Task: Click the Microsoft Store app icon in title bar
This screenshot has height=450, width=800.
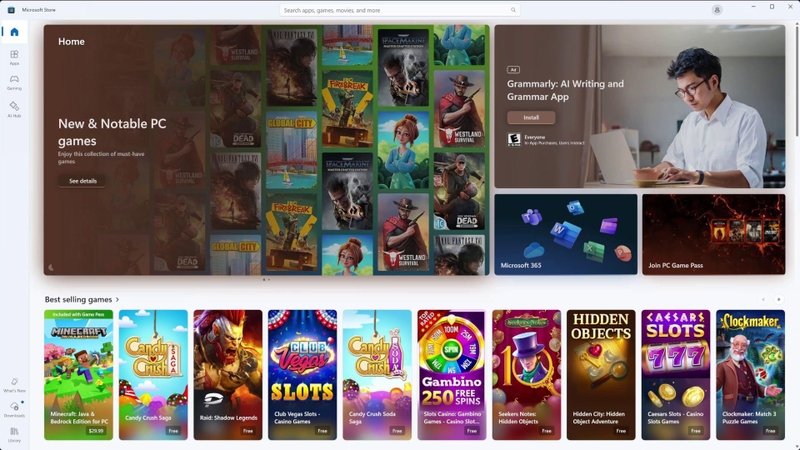Action: click(x=11, y=10)
